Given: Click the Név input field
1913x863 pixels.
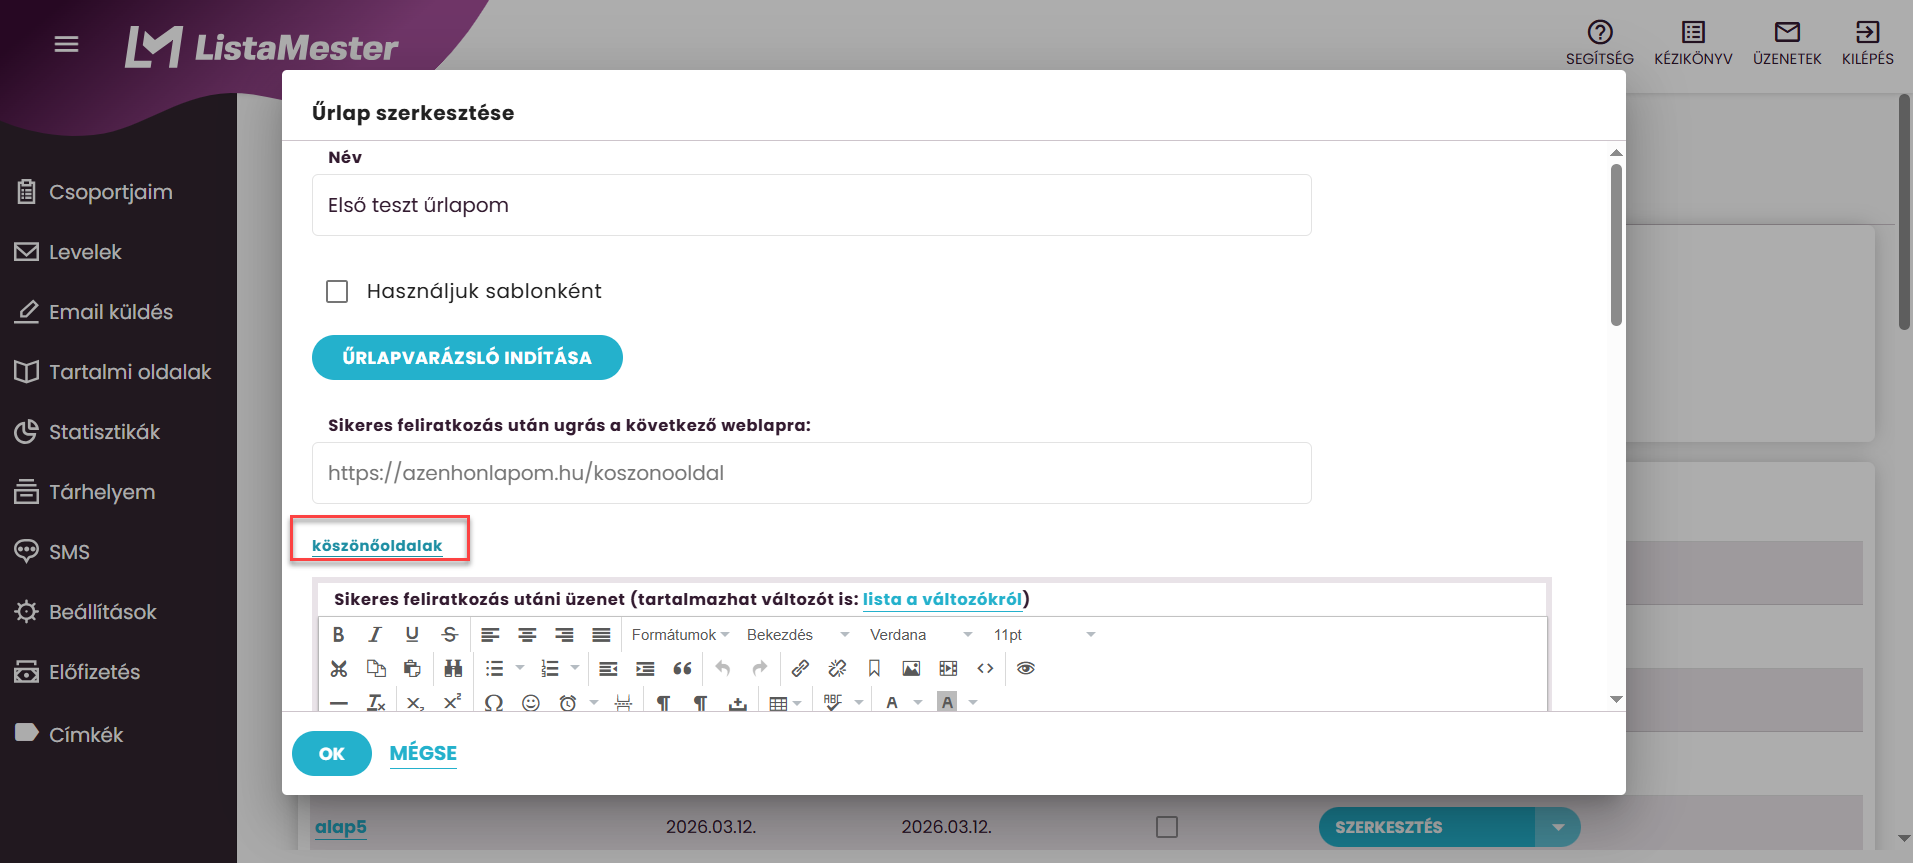Looking at the screenshot, I should tap(812, 205).
